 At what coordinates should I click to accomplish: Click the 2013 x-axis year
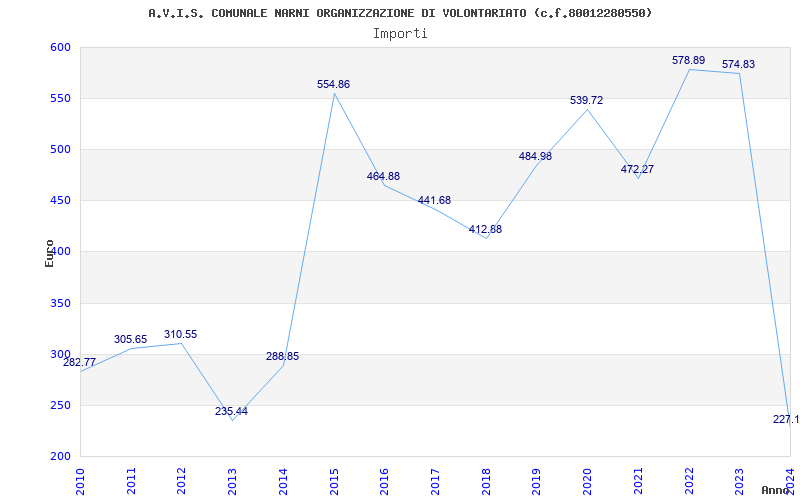[x=232, y=481]
